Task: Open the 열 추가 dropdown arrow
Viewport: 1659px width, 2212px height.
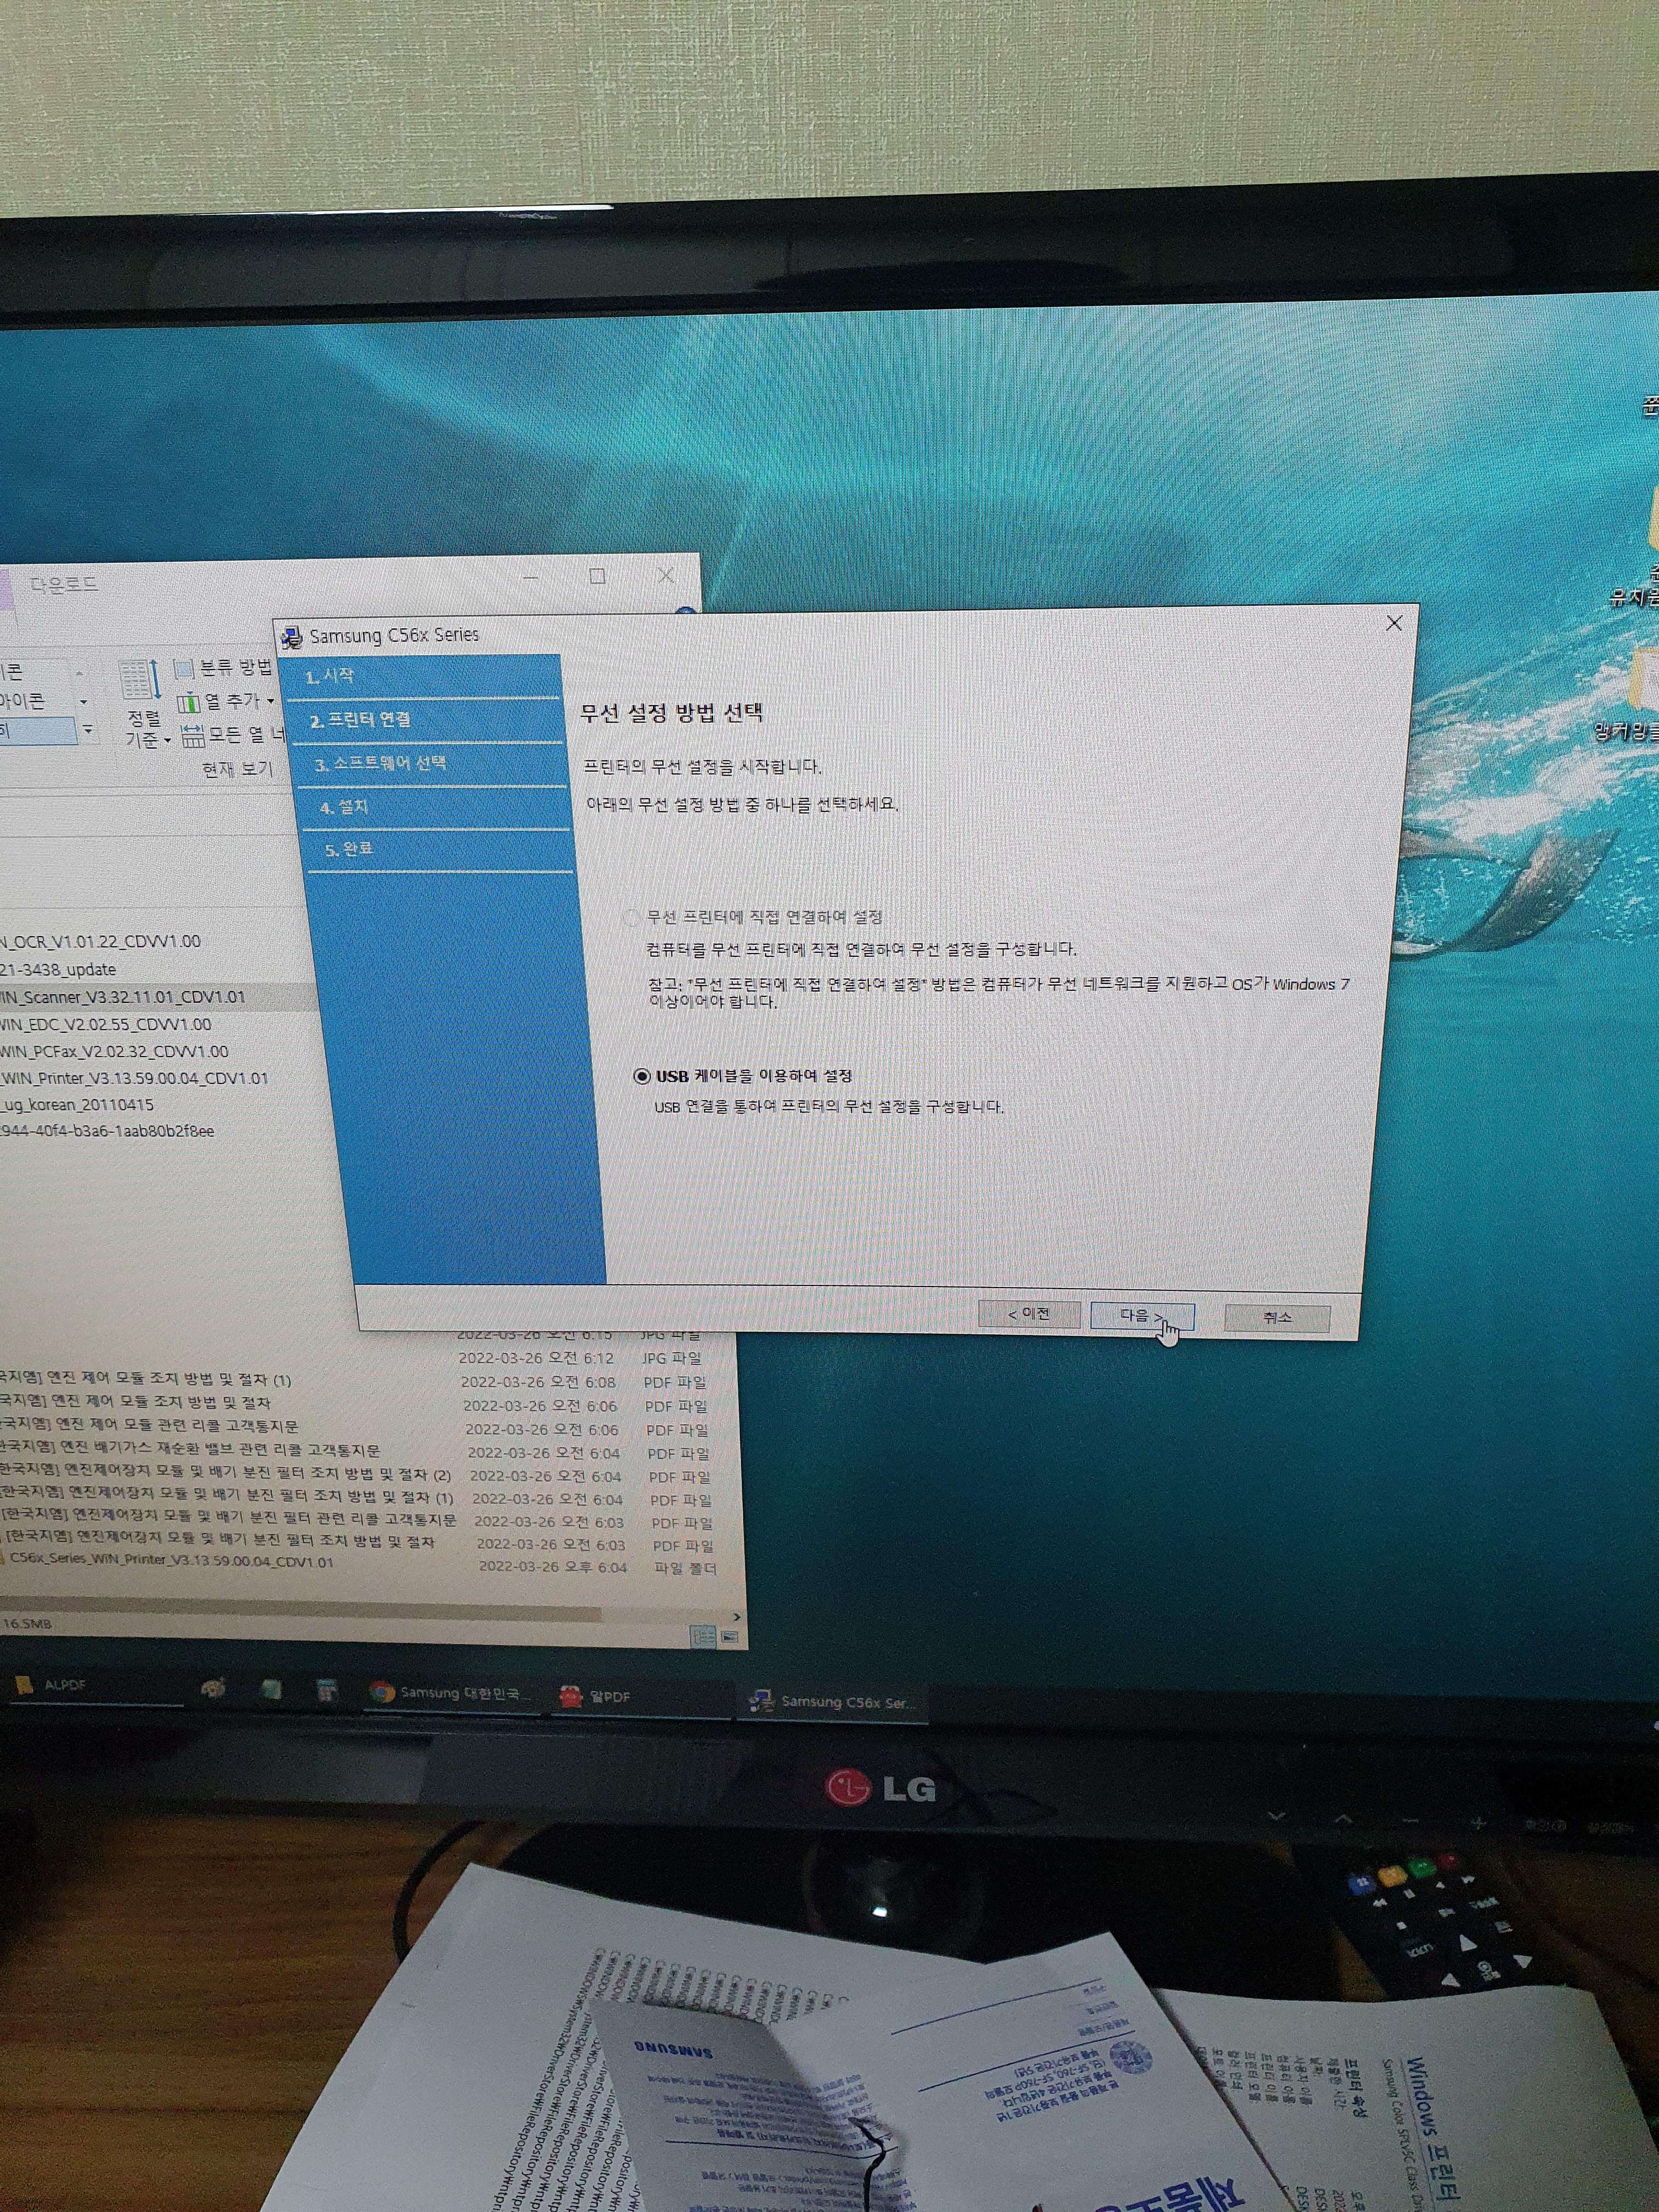Action: coord(271,701)
